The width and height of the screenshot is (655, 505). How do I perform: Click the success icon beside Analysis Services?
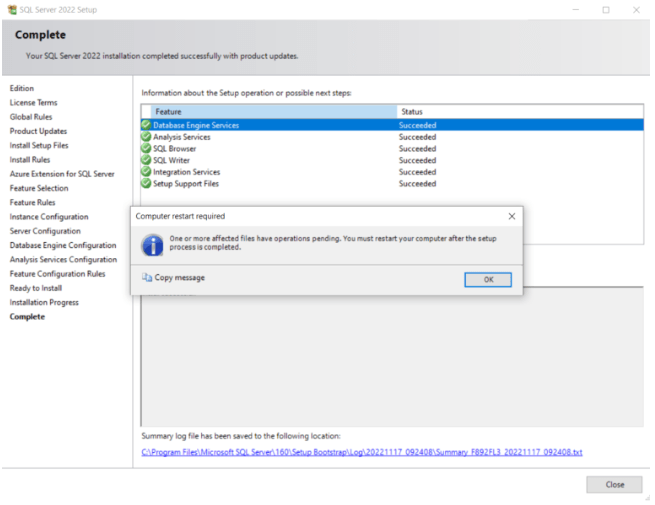(146, 137)
